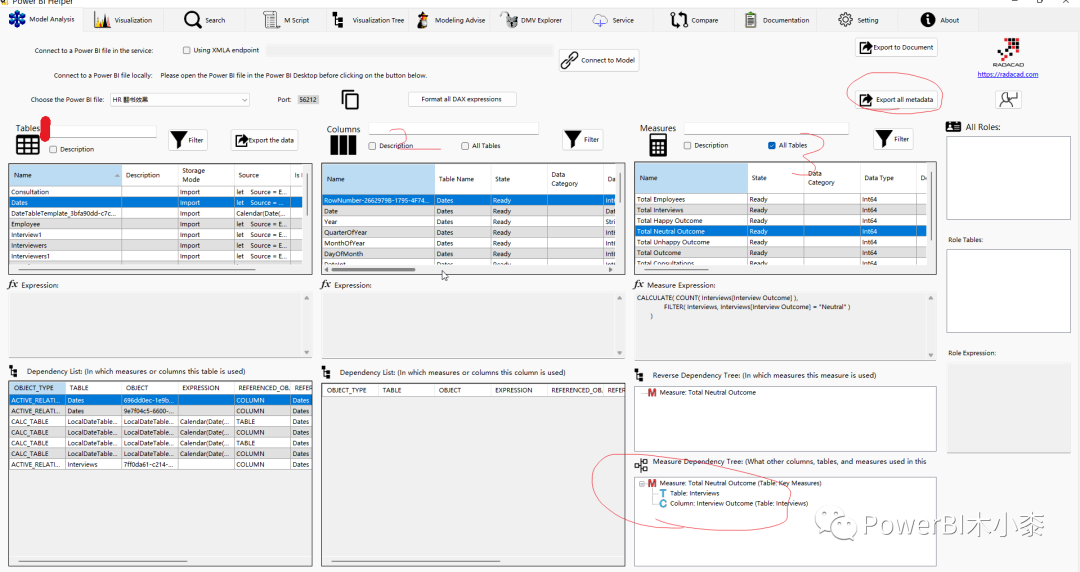Click Export to Document button

click(896, 48)
